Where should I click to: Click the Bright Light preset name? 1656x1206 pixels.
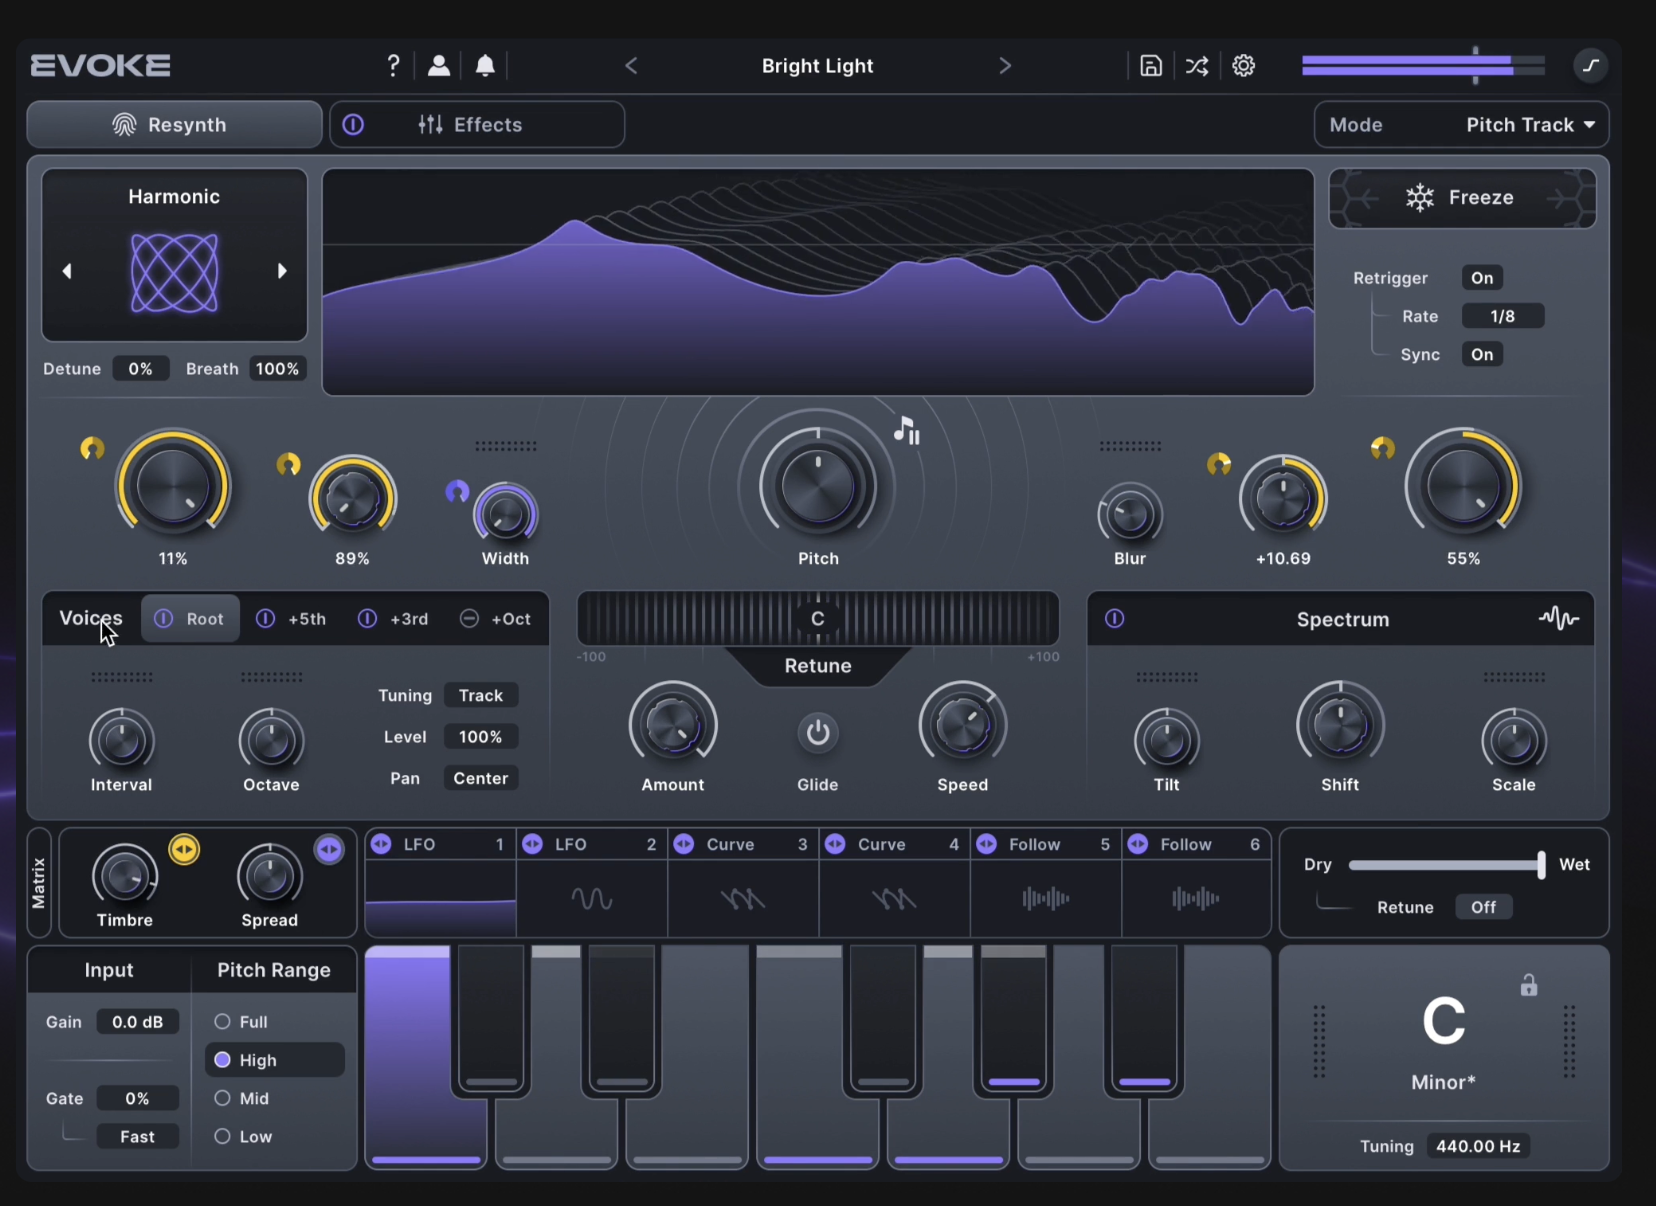pyautogui.click(x=818, y=66)
